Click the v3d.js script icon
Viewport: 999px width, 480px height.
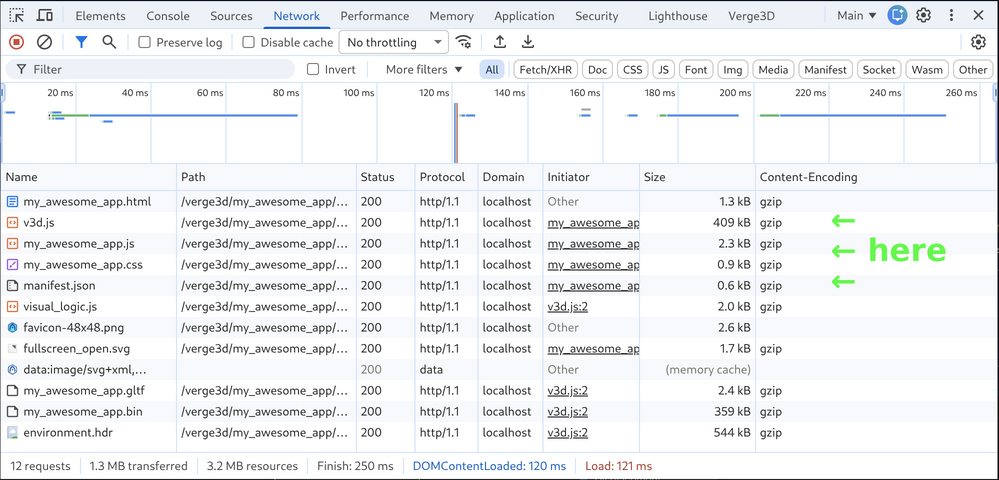point(12,222)
